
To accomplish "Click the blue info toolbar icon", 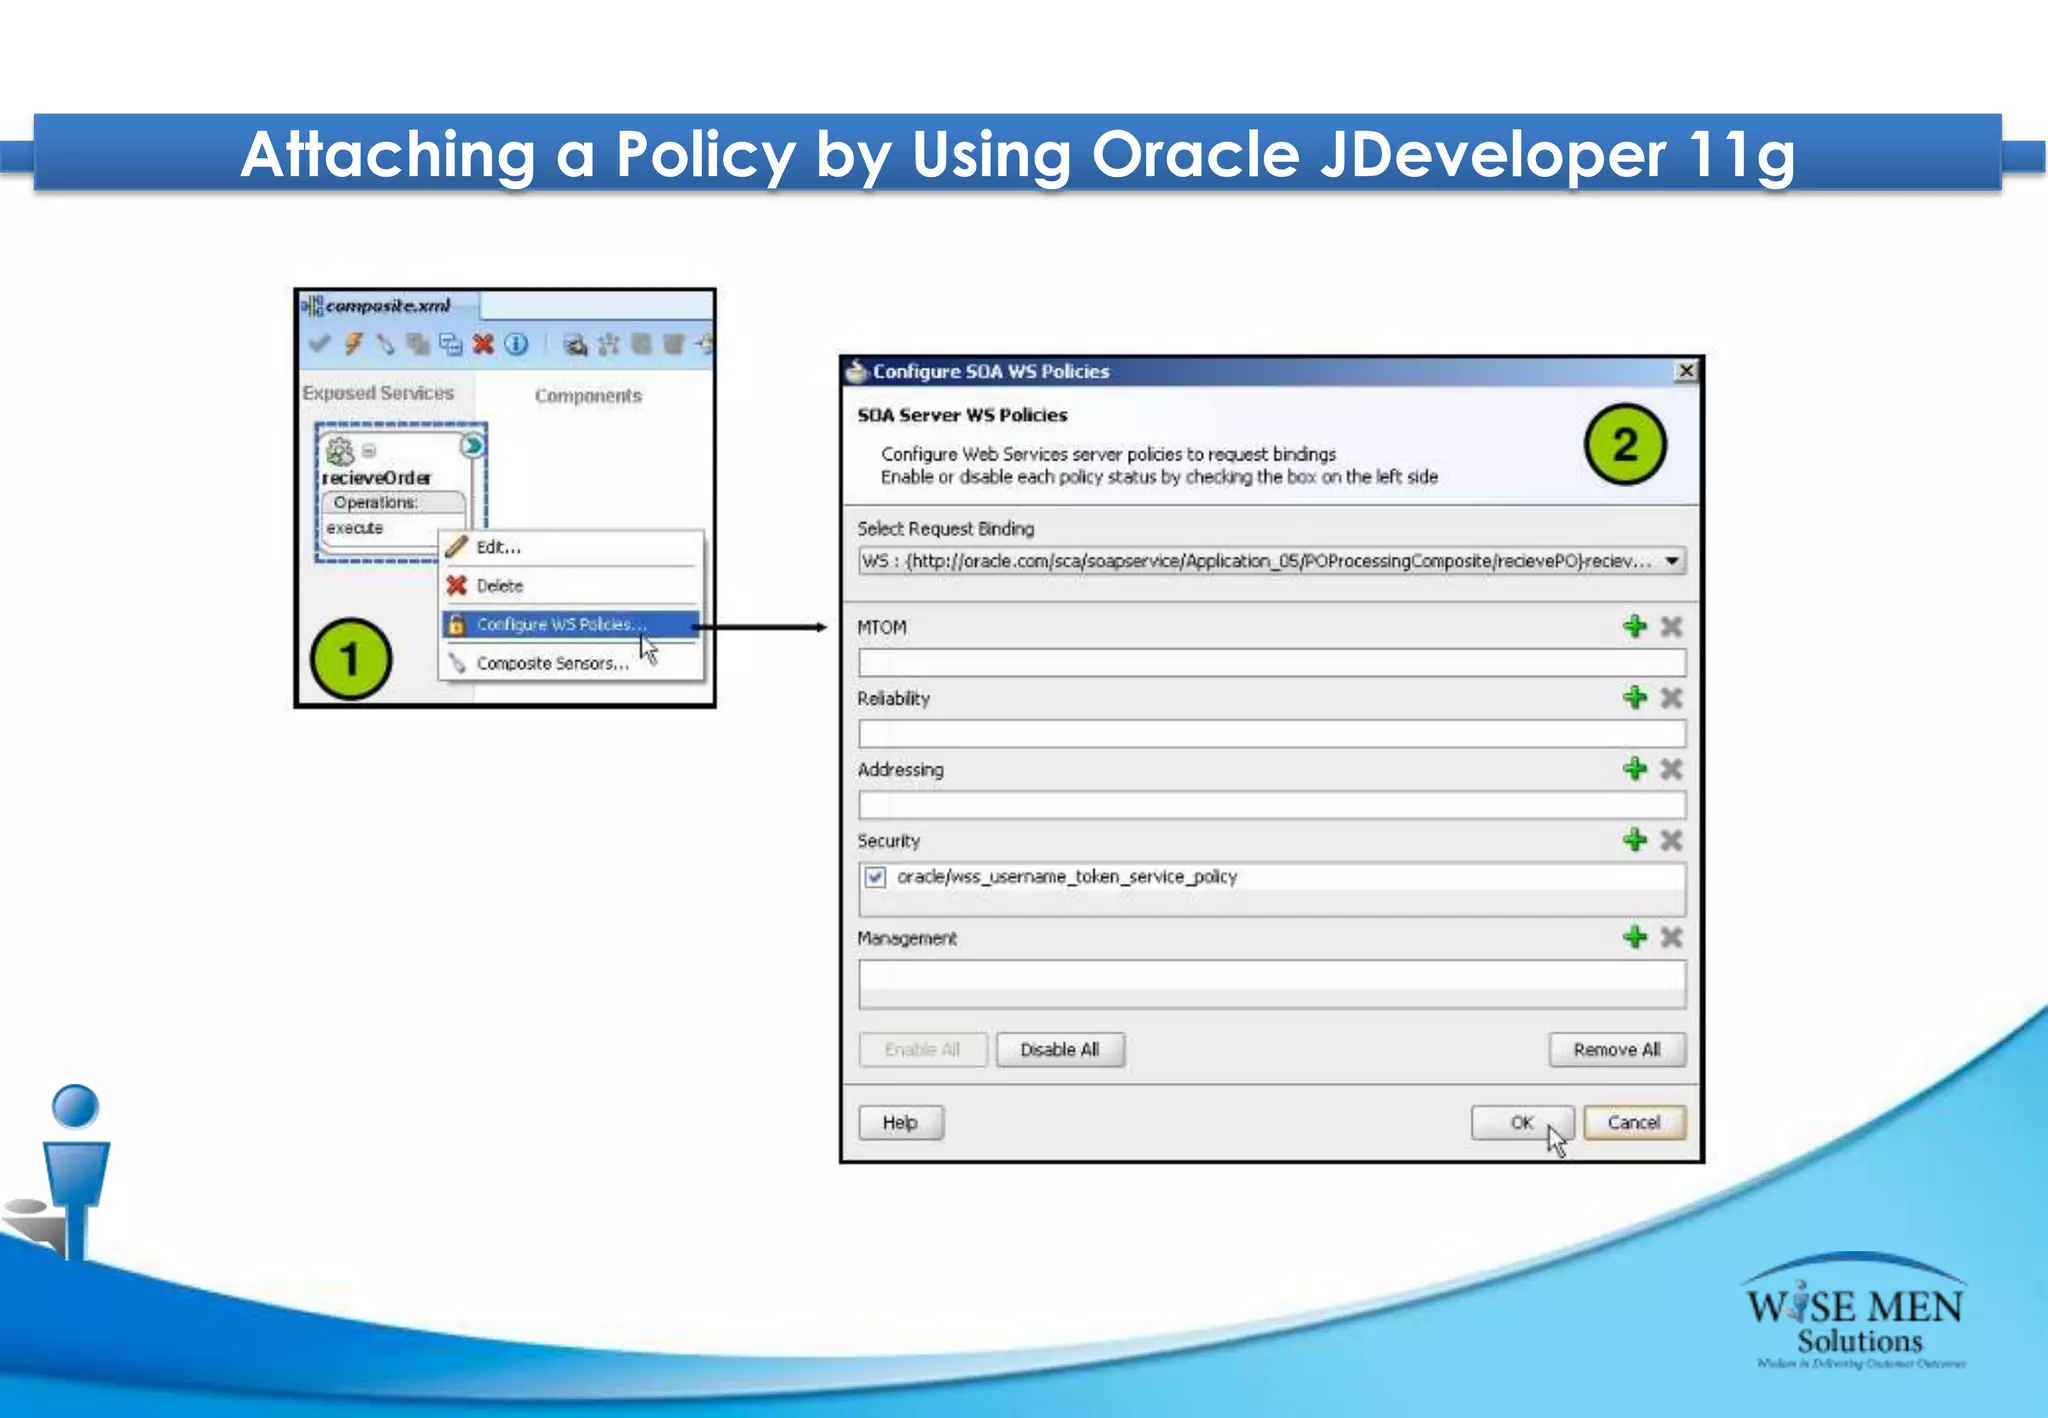I will pos(516,344).
